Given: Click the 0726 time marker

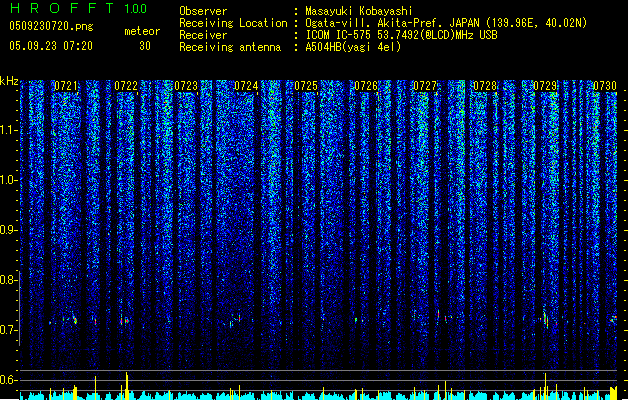Looking at the screenshot, I should [x=366, y=86].
